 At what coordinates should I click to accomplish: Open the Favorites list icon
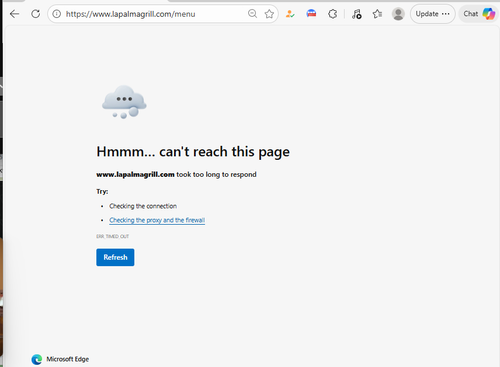pyautogui.click(x=377, y=14)
